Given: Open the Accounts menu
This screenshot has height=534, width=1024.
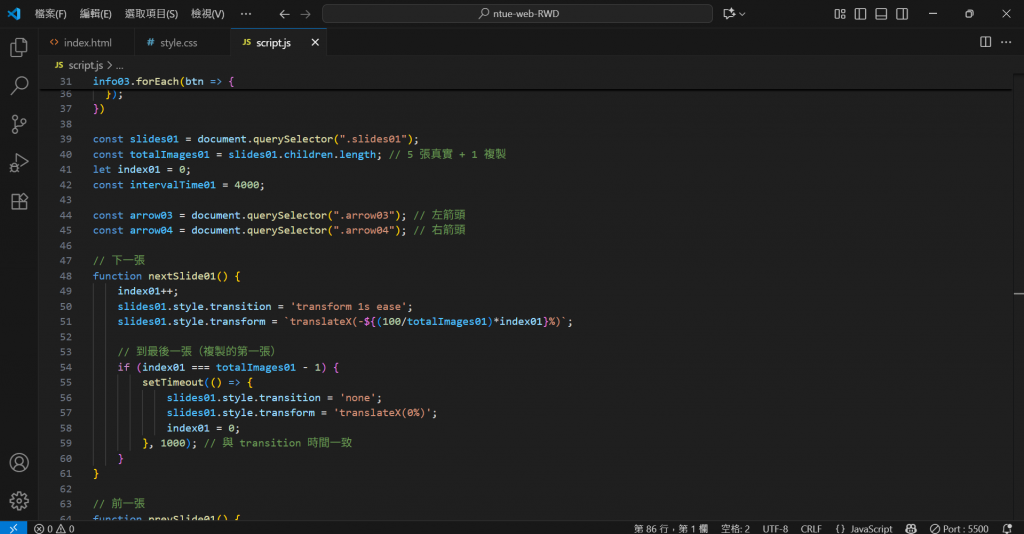Looking at the screenshot, I should (19, 463).
